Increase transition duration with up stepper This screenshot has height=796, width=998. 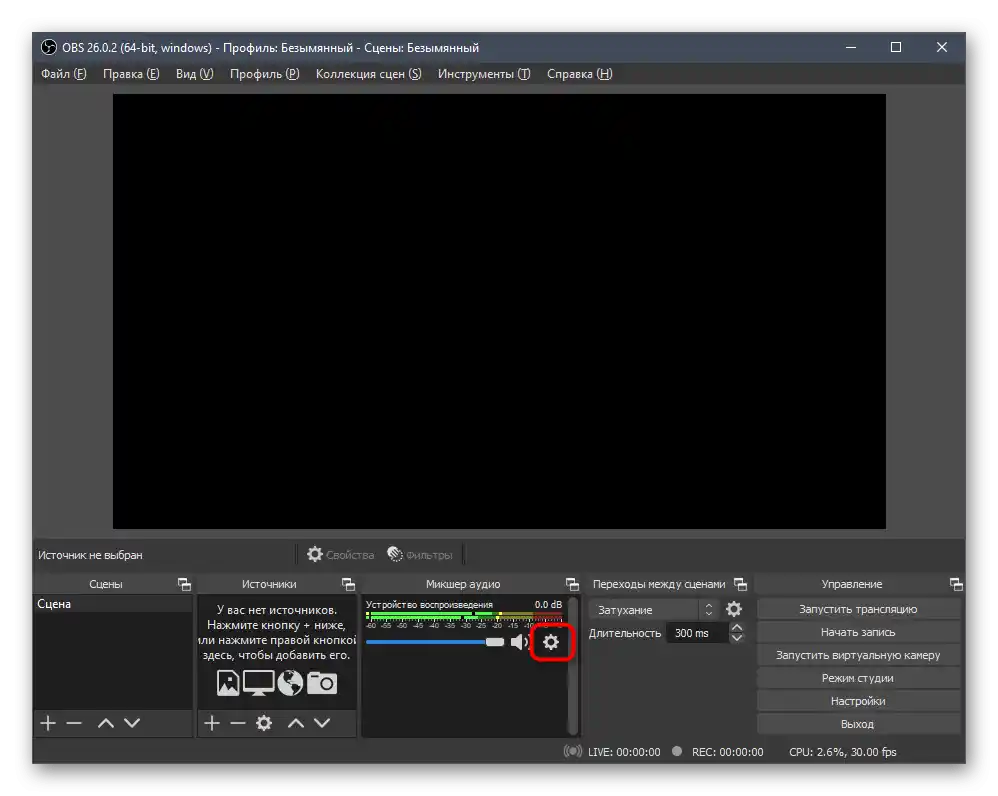point(737,628)
